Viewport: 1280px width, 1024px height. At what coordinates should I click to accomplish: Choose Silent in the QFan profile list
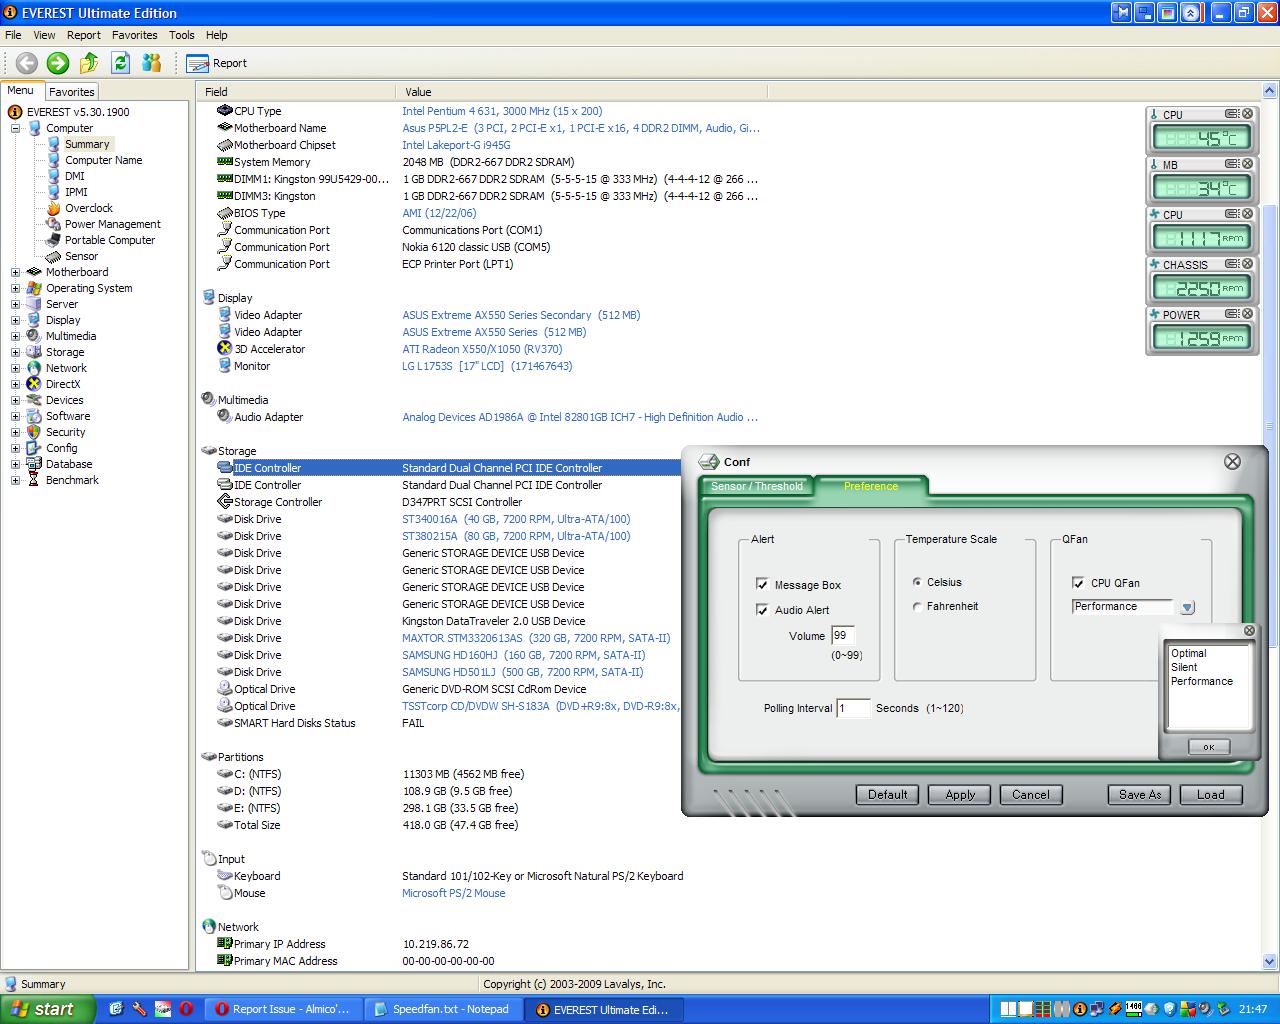pyautogui.click(x=1184, y=667)
